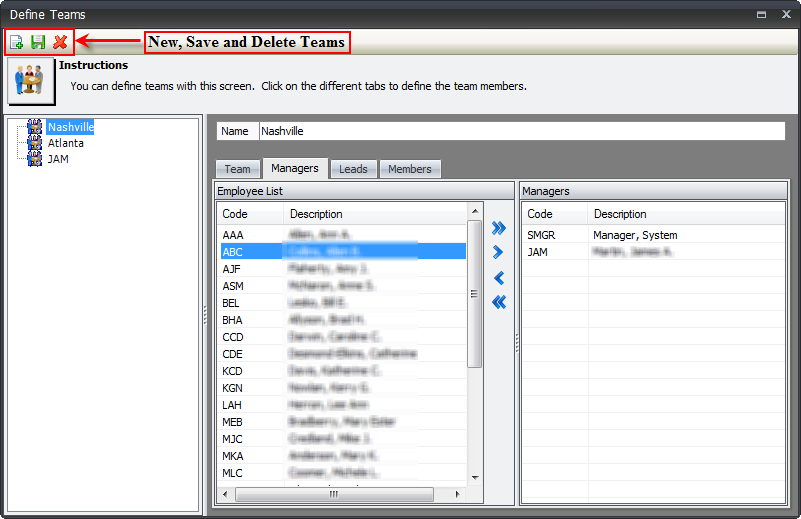Click the New Team icon

tap(17, 42)
